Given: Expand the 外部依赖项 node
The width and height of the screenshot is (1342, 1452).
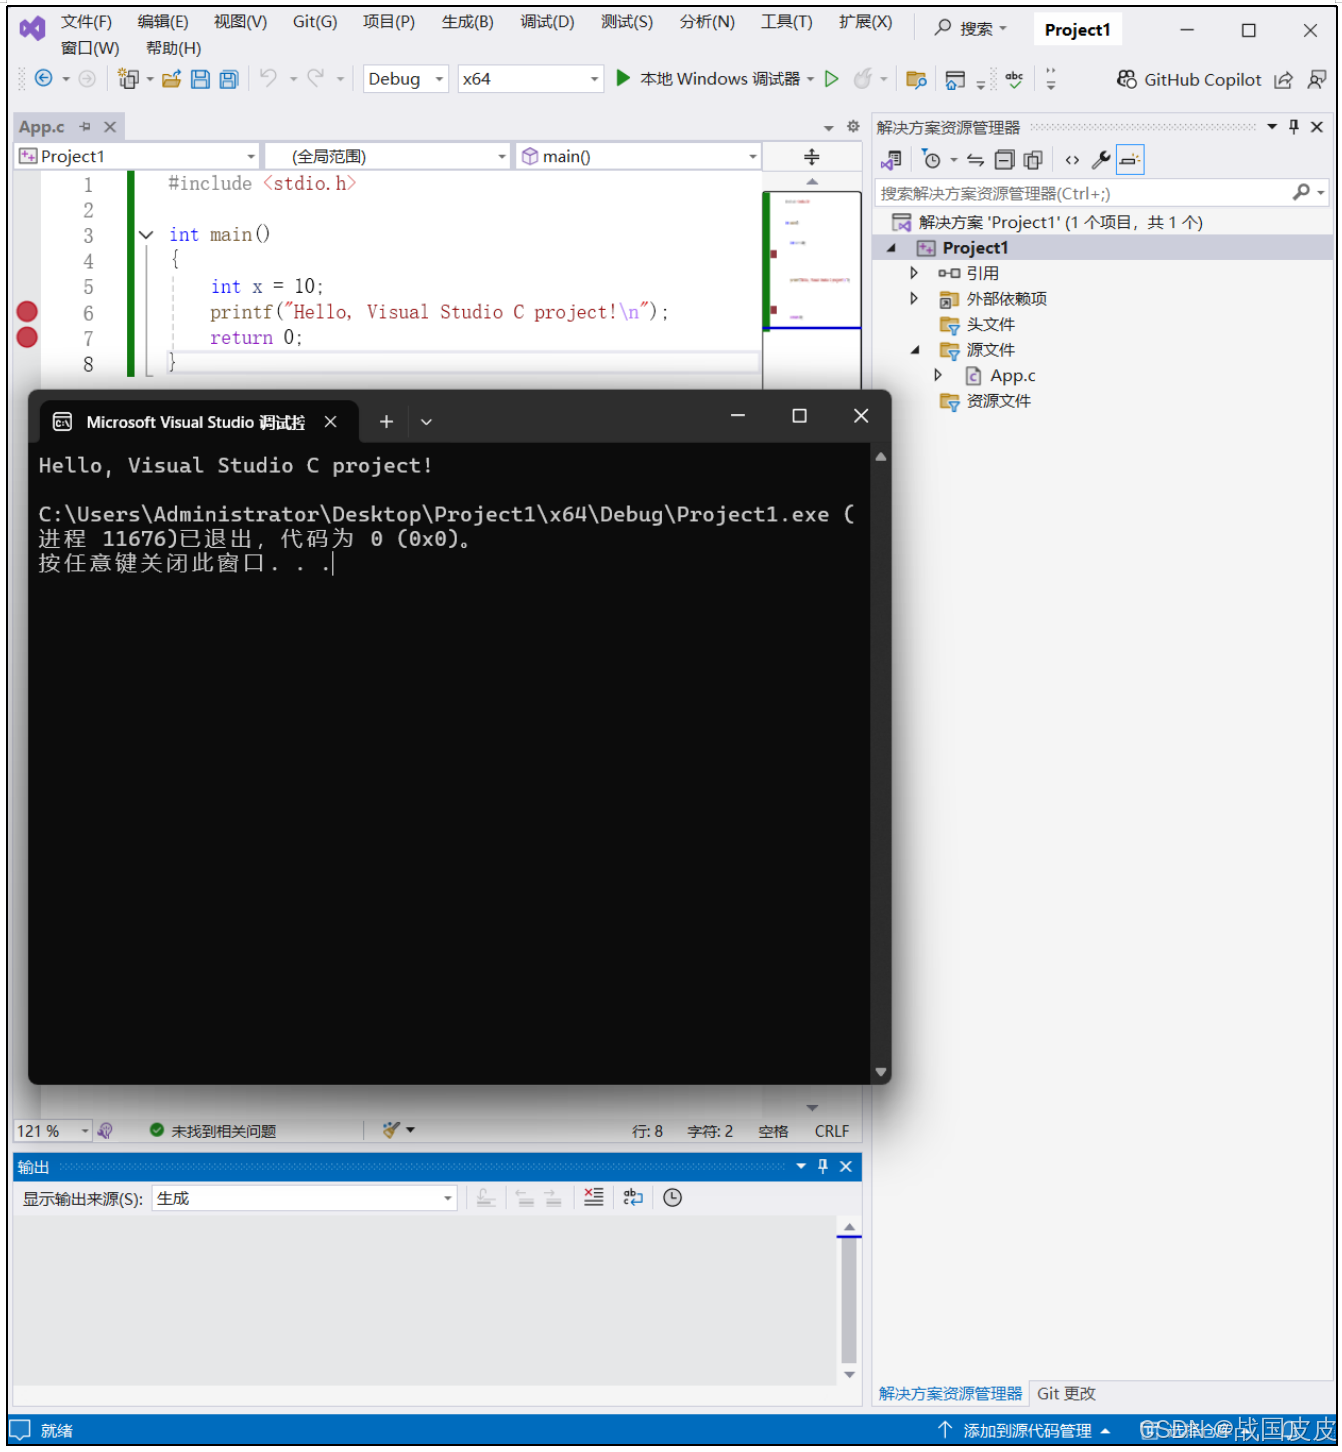Looking at the screenshot, I should [x=913, y=298].
